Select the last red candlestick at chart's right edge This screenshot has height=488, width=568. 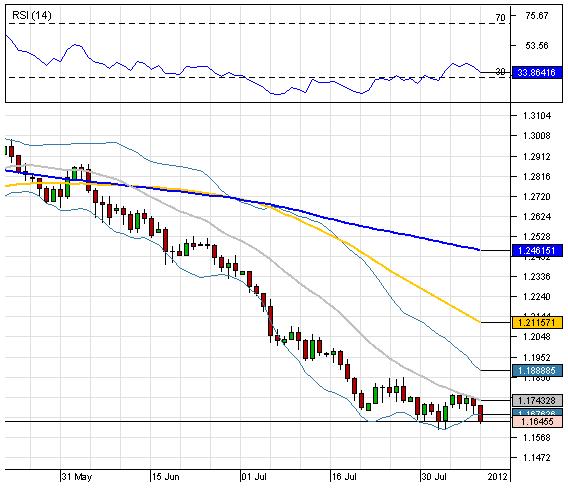[x=481, y=413]
